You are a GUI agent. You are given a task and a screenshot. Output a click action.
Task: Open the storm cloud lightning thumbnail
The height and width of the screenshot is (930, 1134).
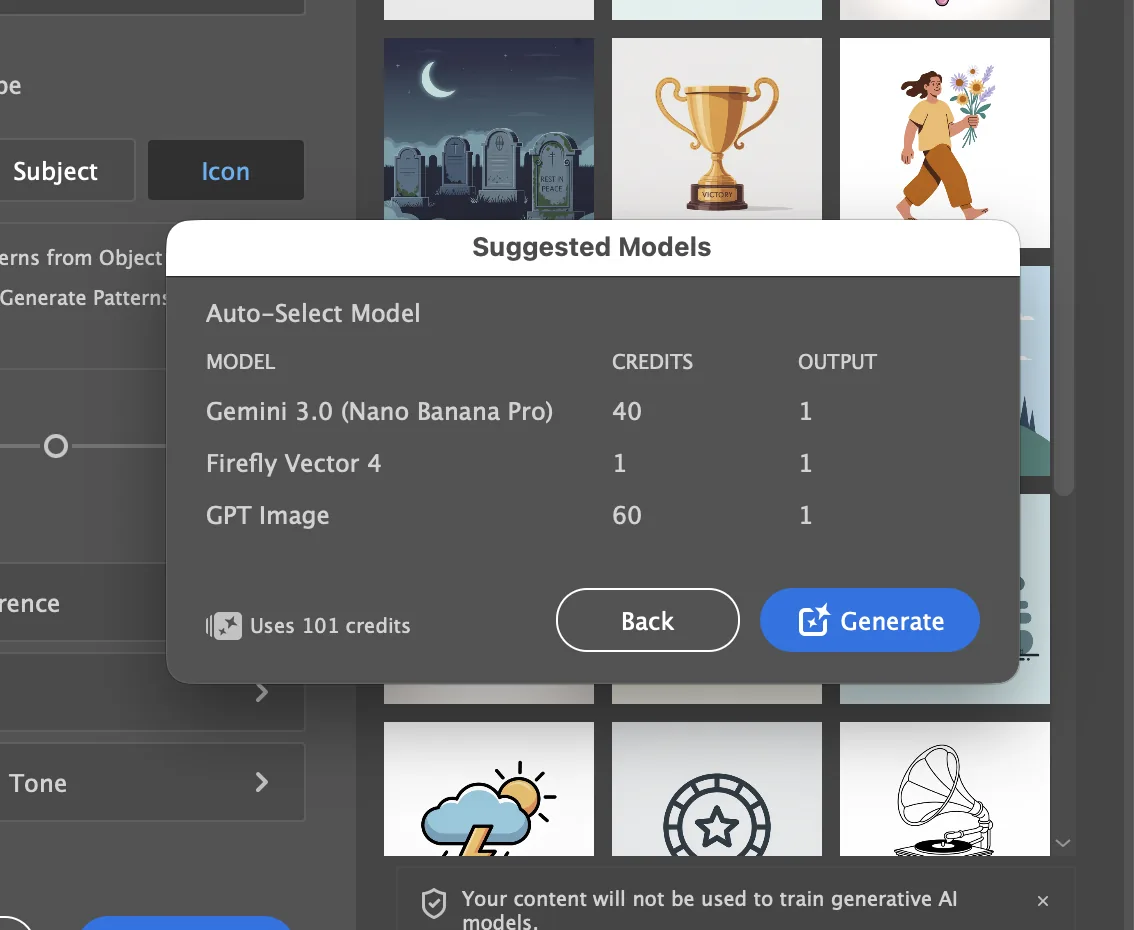click(x=489, y=788)
